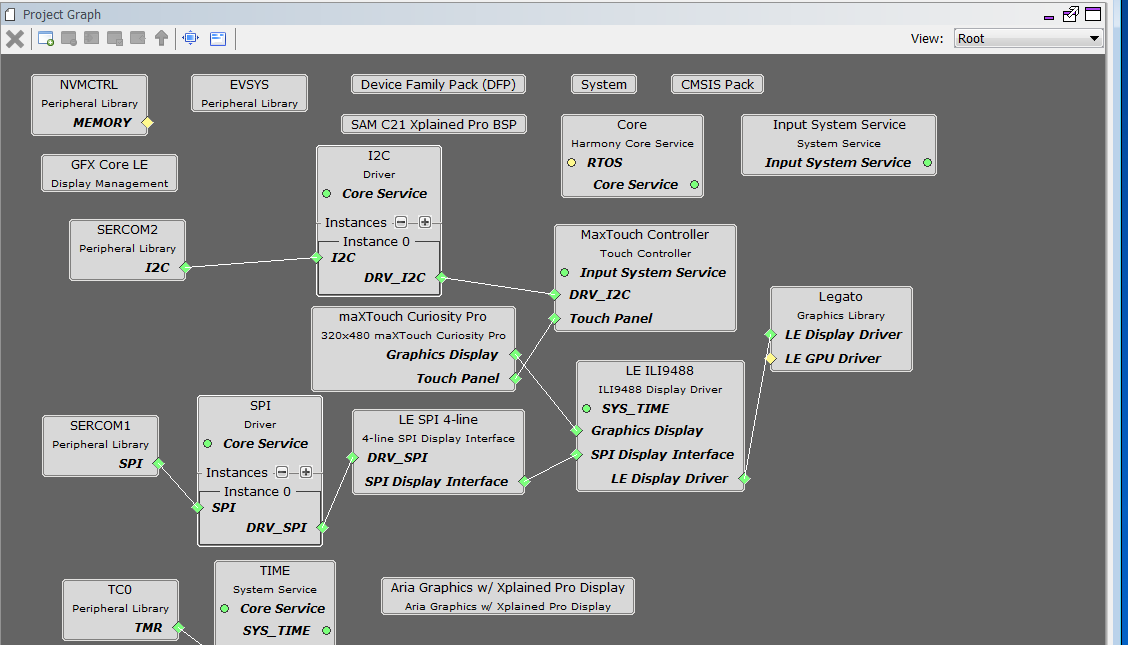The height and width of the screenshot is (645, 1128).
Task: Click the blue fit-graph-to-view toolbar icon
Action: [191, 39]
